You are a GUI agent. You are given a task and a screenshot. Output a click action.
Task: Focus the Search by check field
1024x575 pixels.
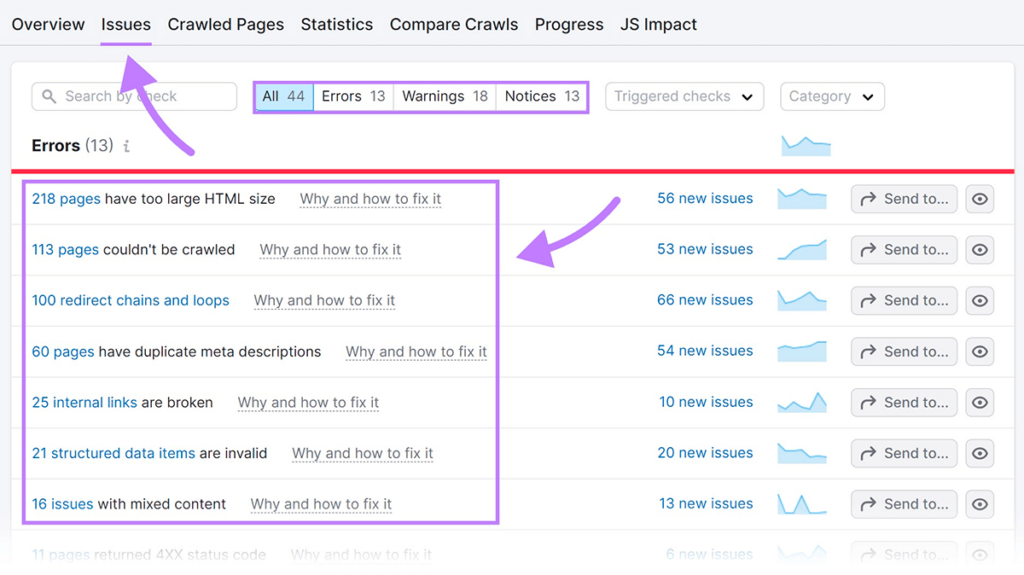click(x=134, y=96)
